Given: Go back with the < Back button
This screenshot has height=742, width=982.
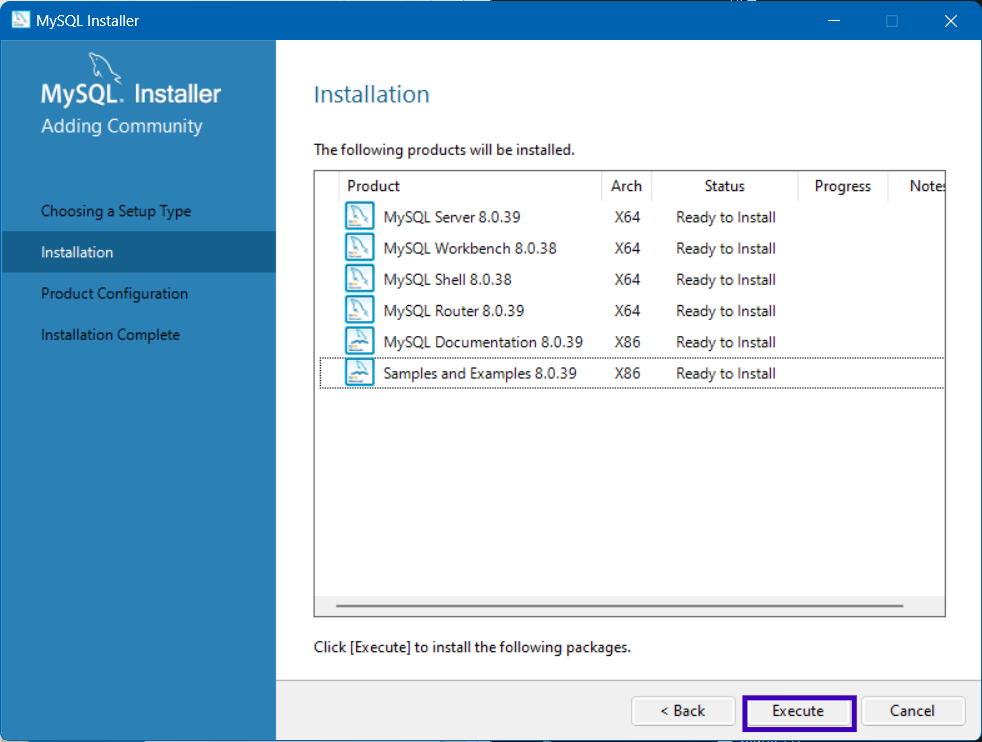Looking at the screenshot, I should pyautogui.click(x=683, y=711).
